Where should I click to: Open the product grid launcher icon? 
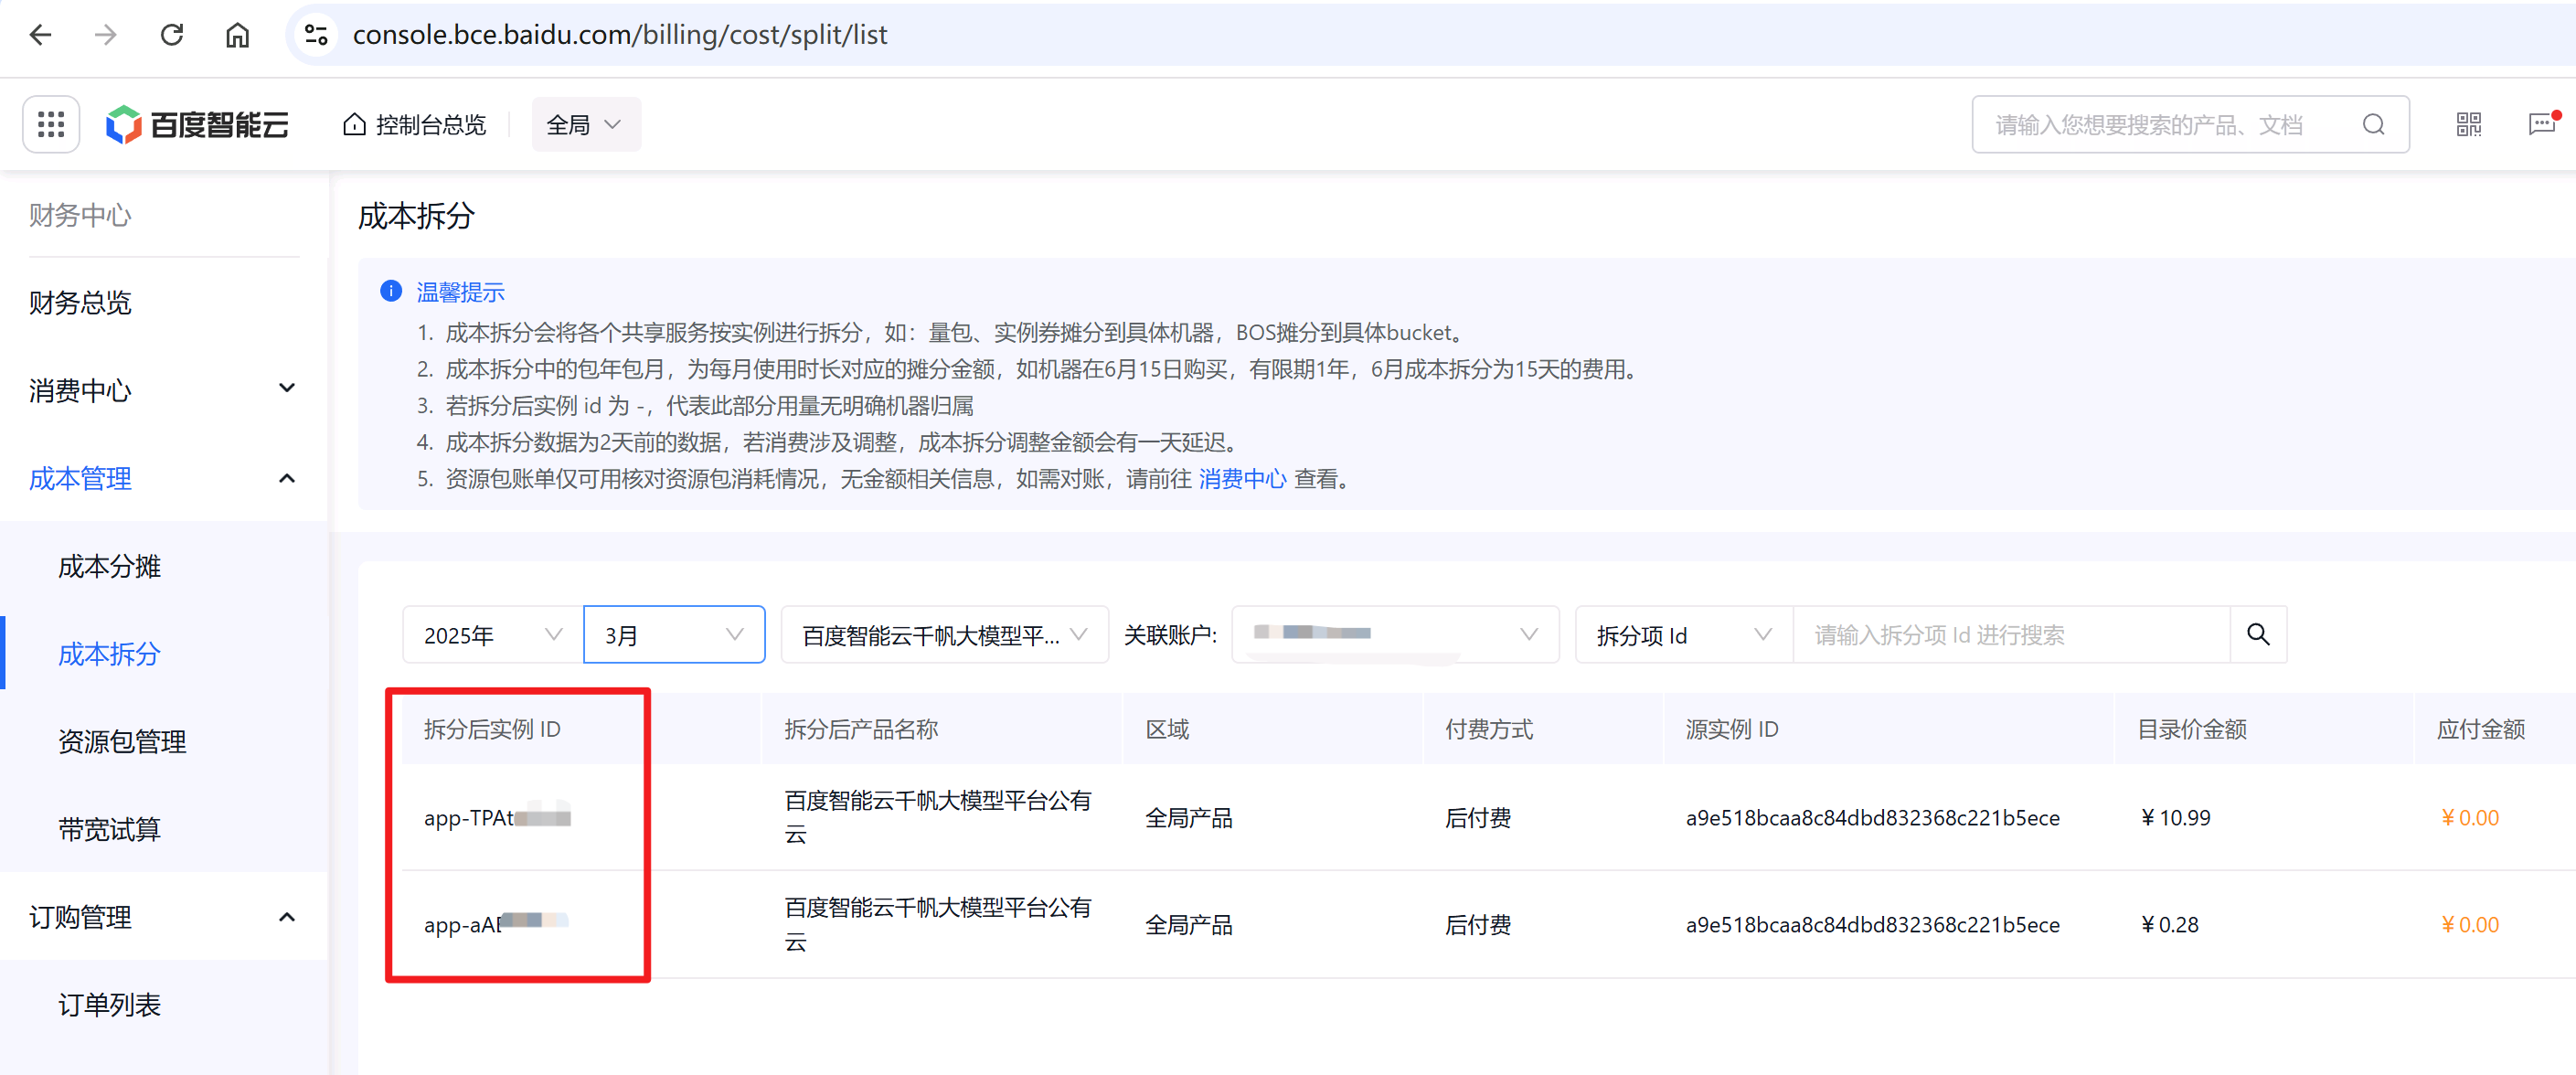pyautogui.click(x=51, y=124)
